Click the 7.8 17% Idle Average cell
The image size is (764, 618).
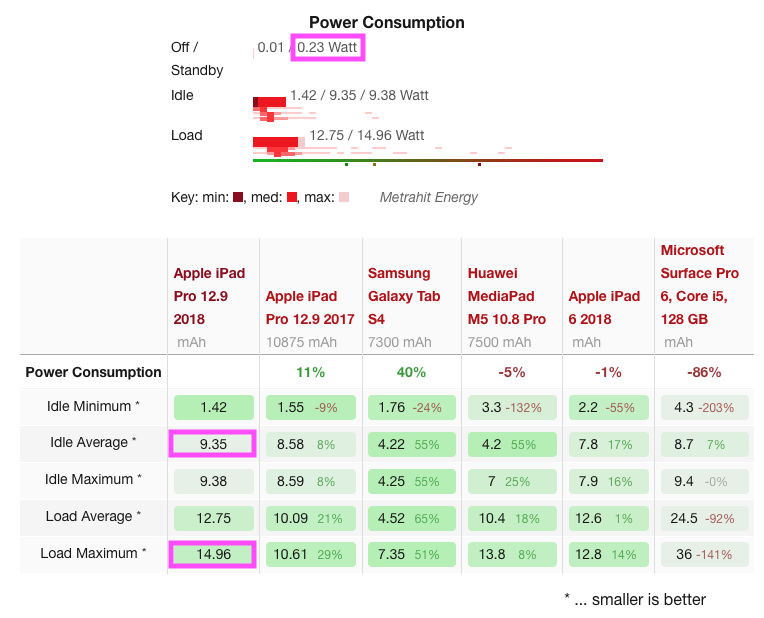click(609, 444)
